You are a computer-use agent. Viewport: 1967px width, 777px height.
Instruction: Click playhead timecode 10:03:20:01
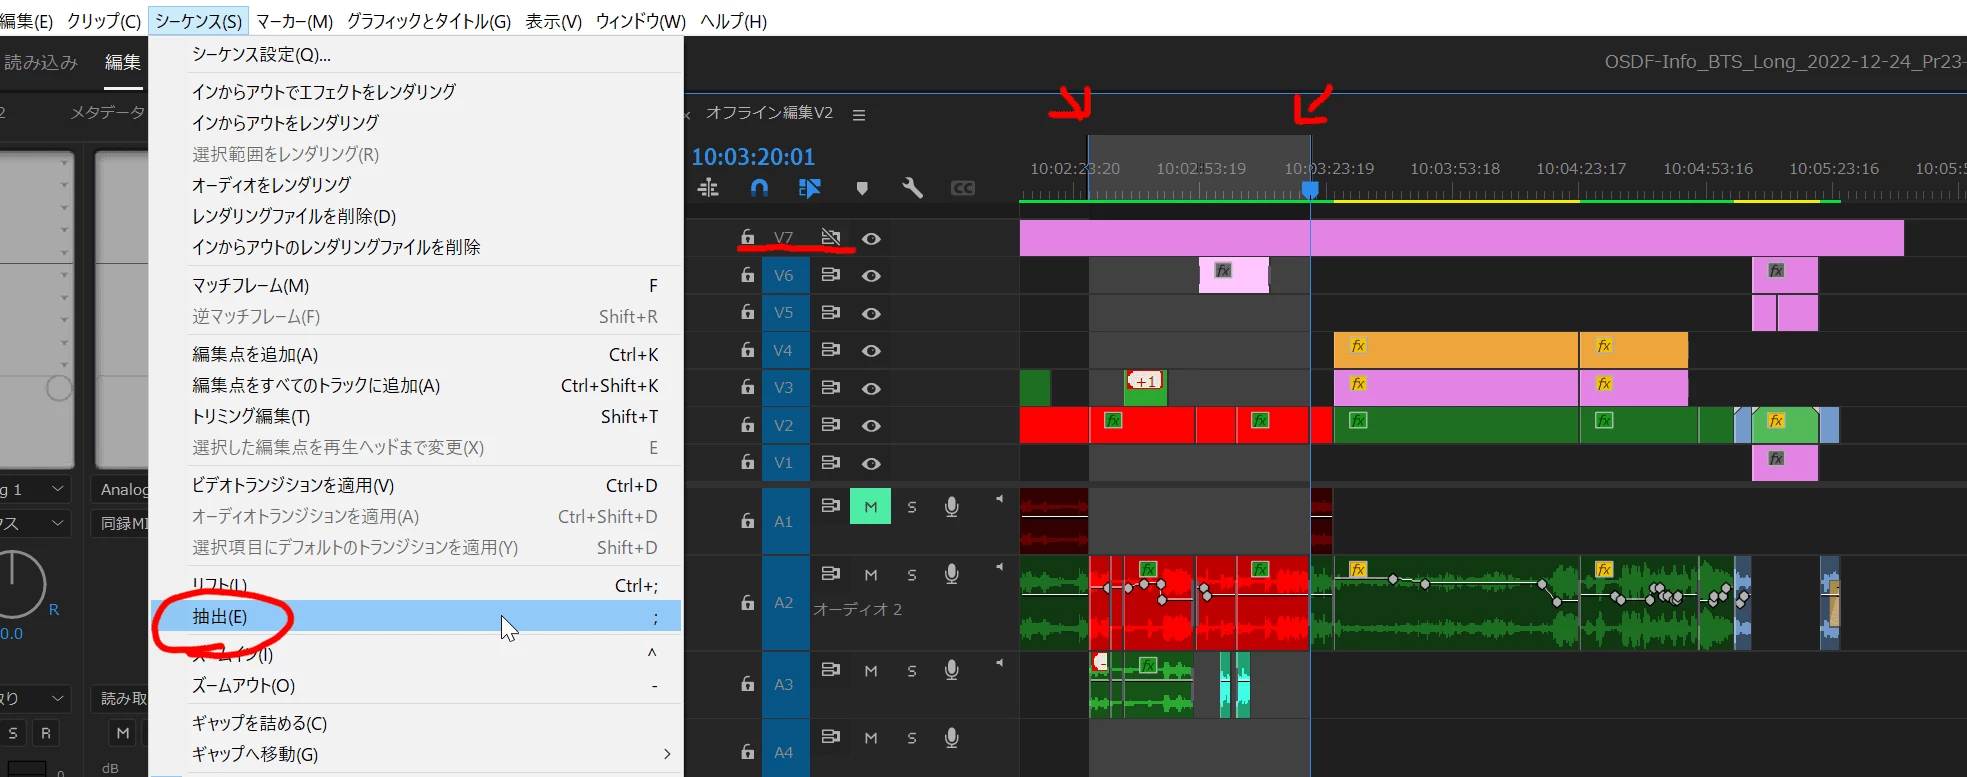click(x=753, y=157)
